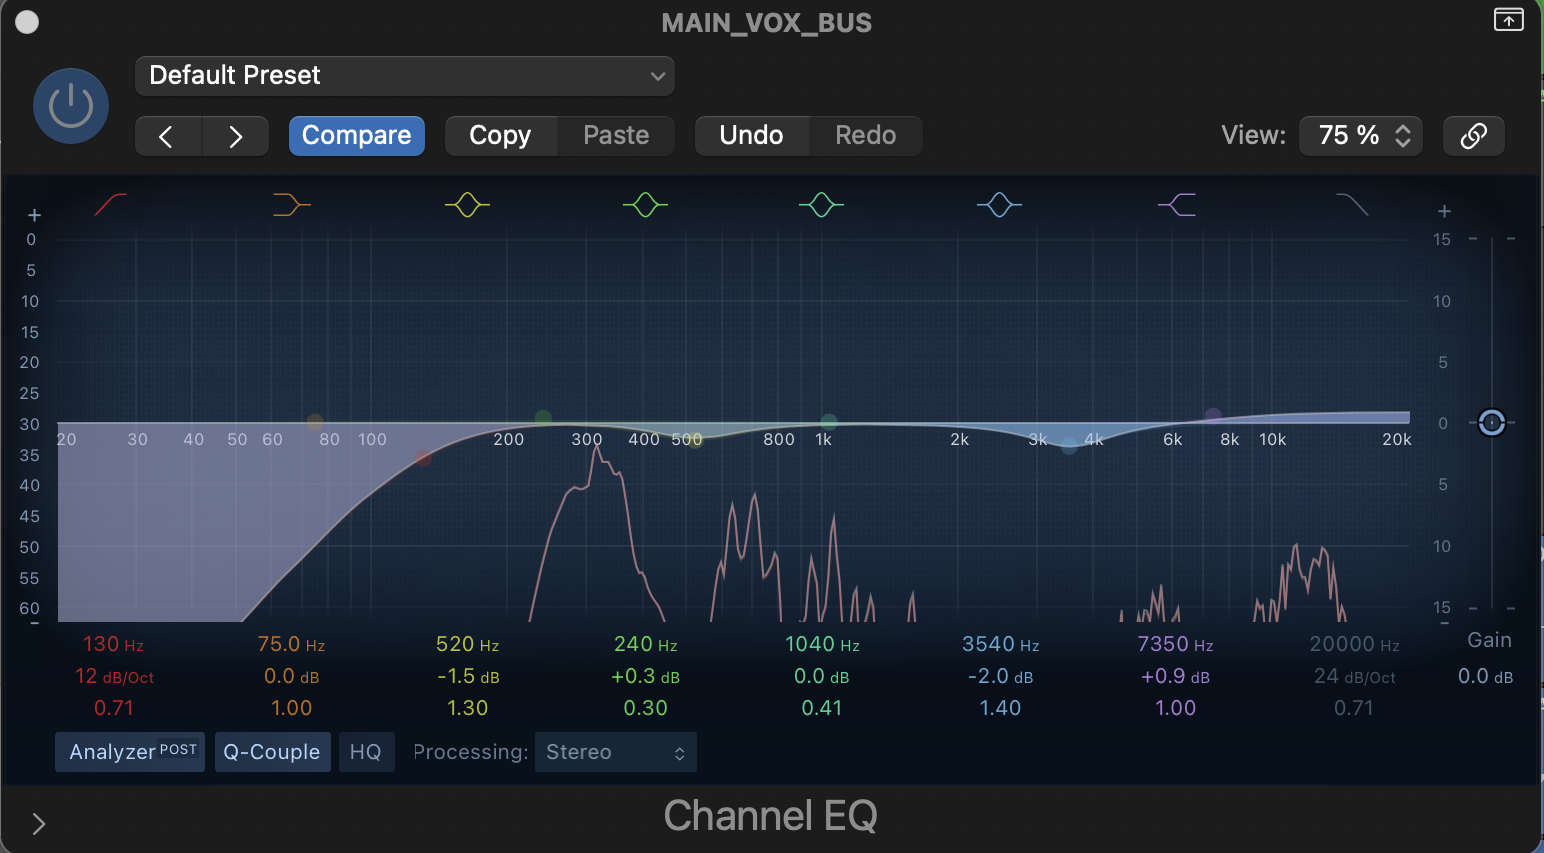Select the blue 3540 Hz peak band icon
The width and height of the screenshot is (1544, 853).
998,205
